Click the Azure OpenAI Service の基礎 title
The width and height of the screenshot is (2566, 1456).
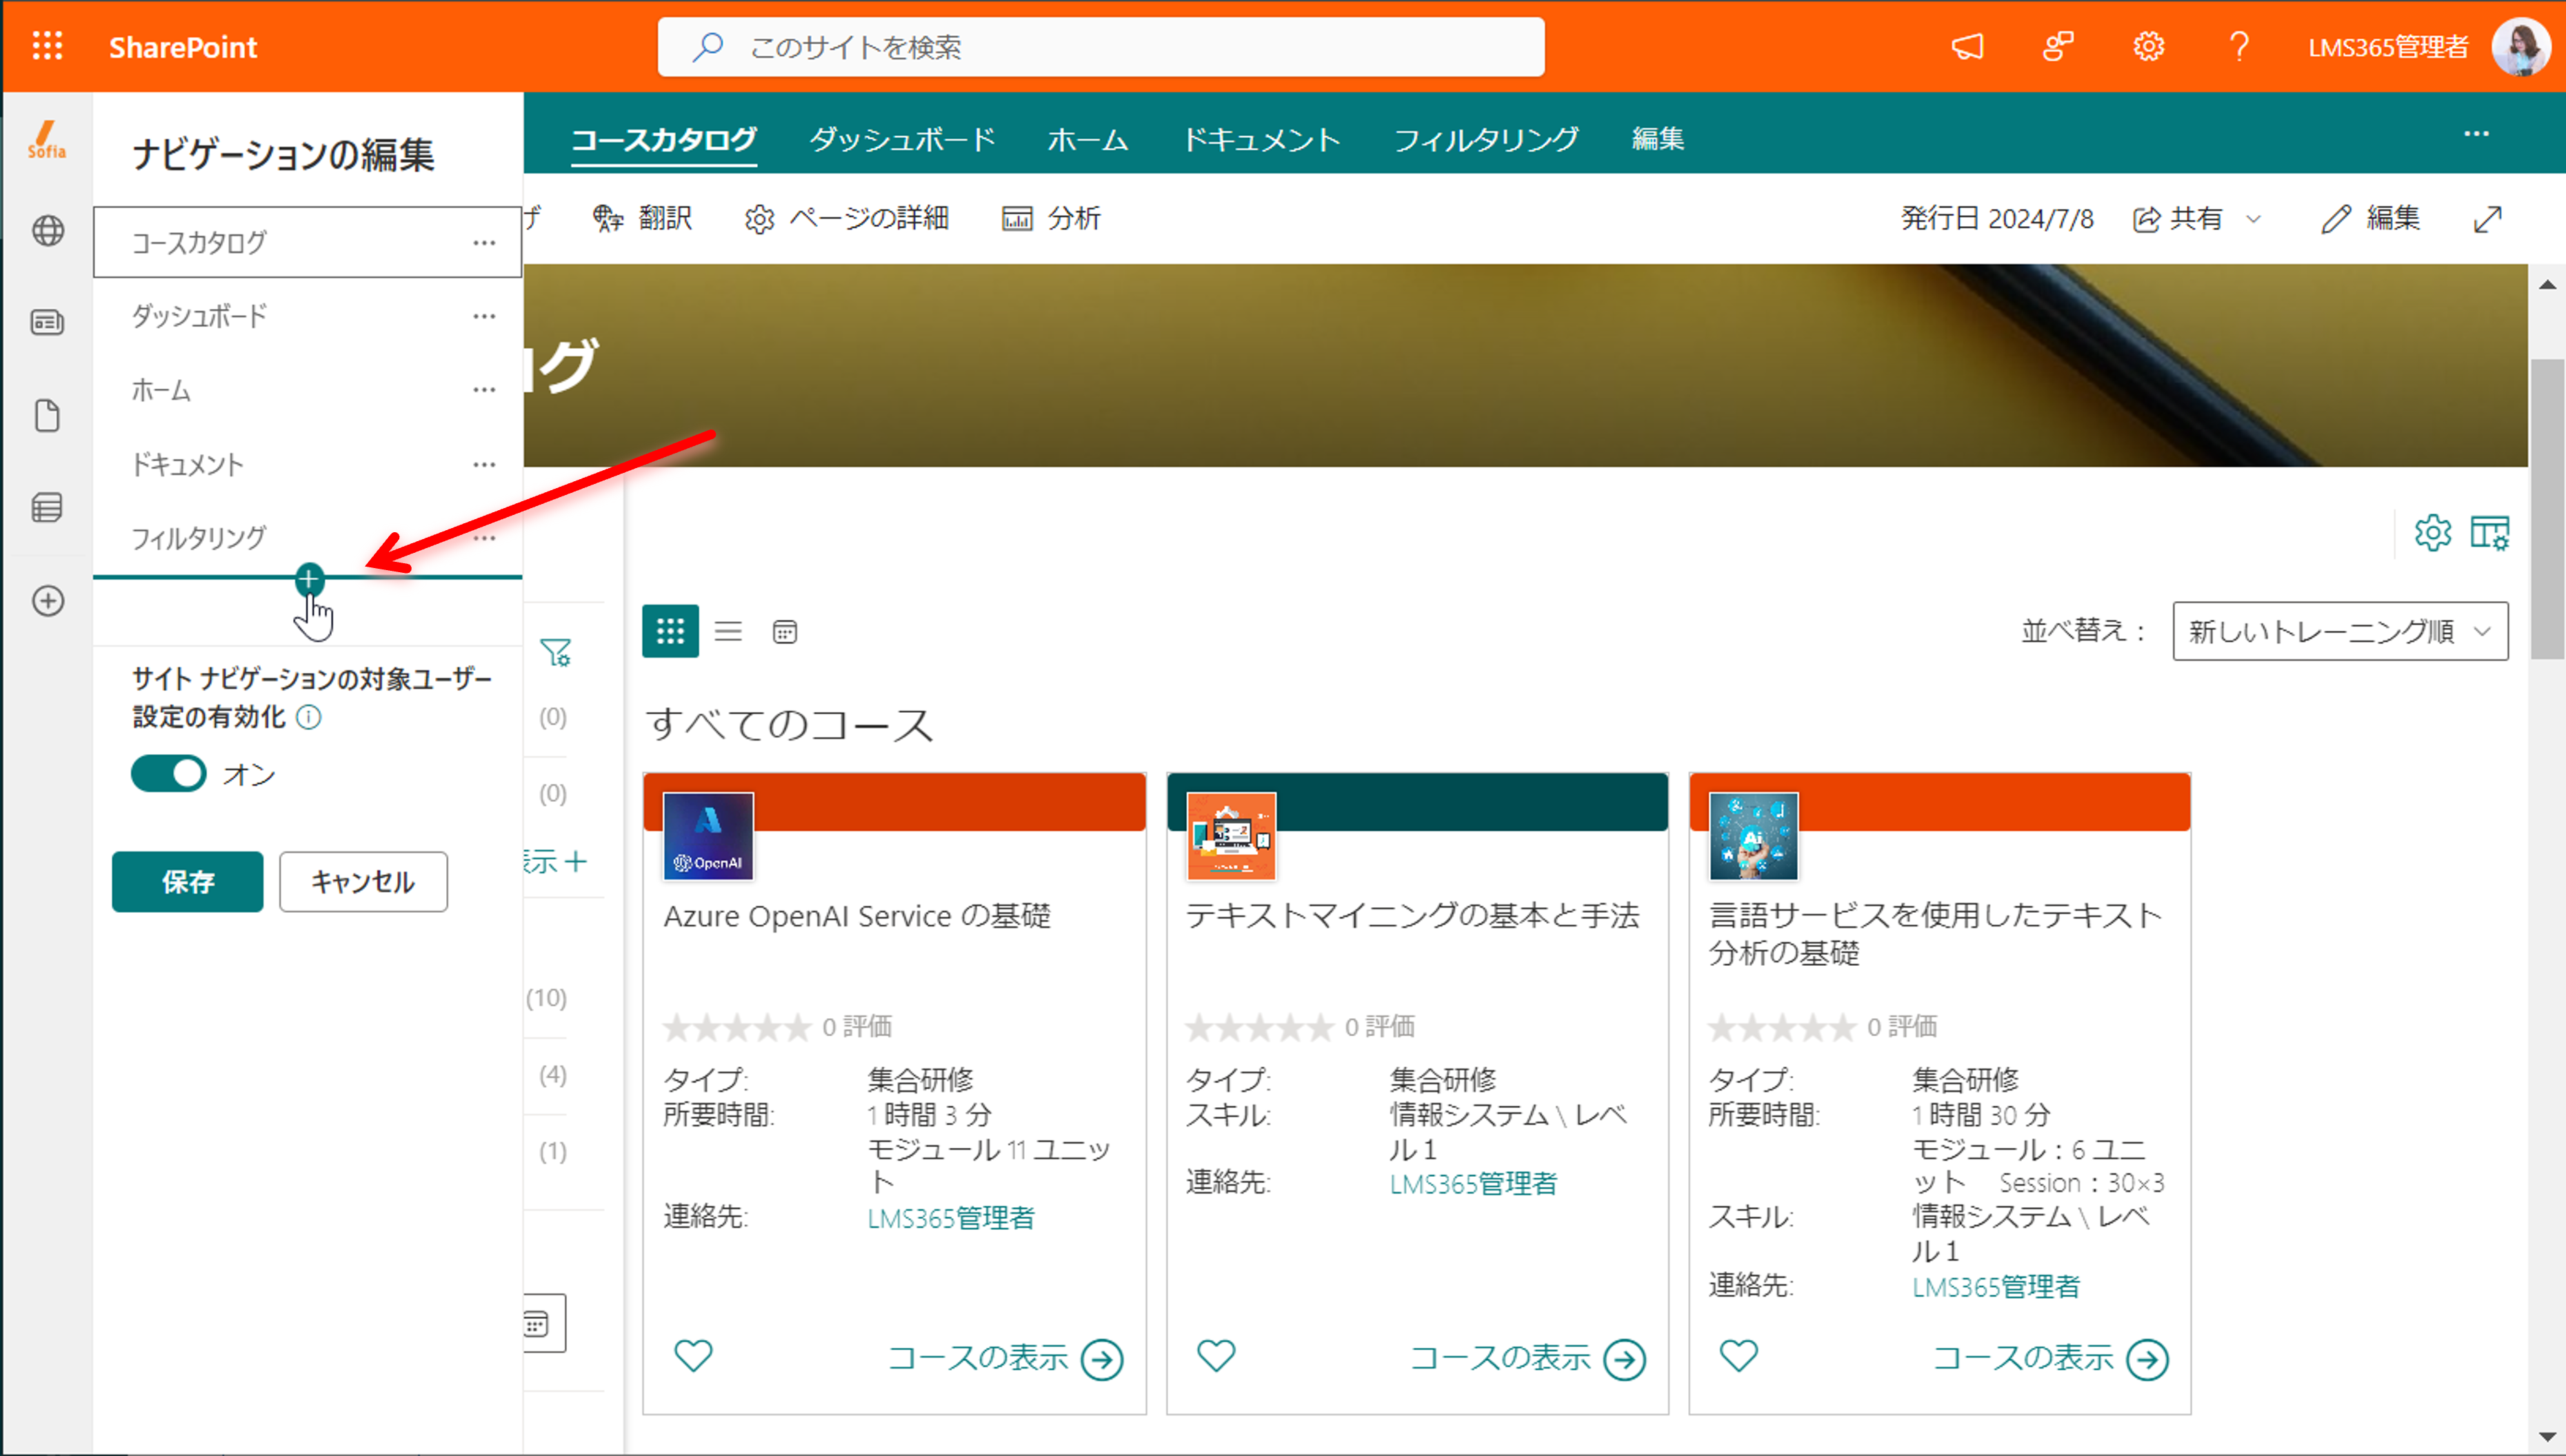(857, 915)
